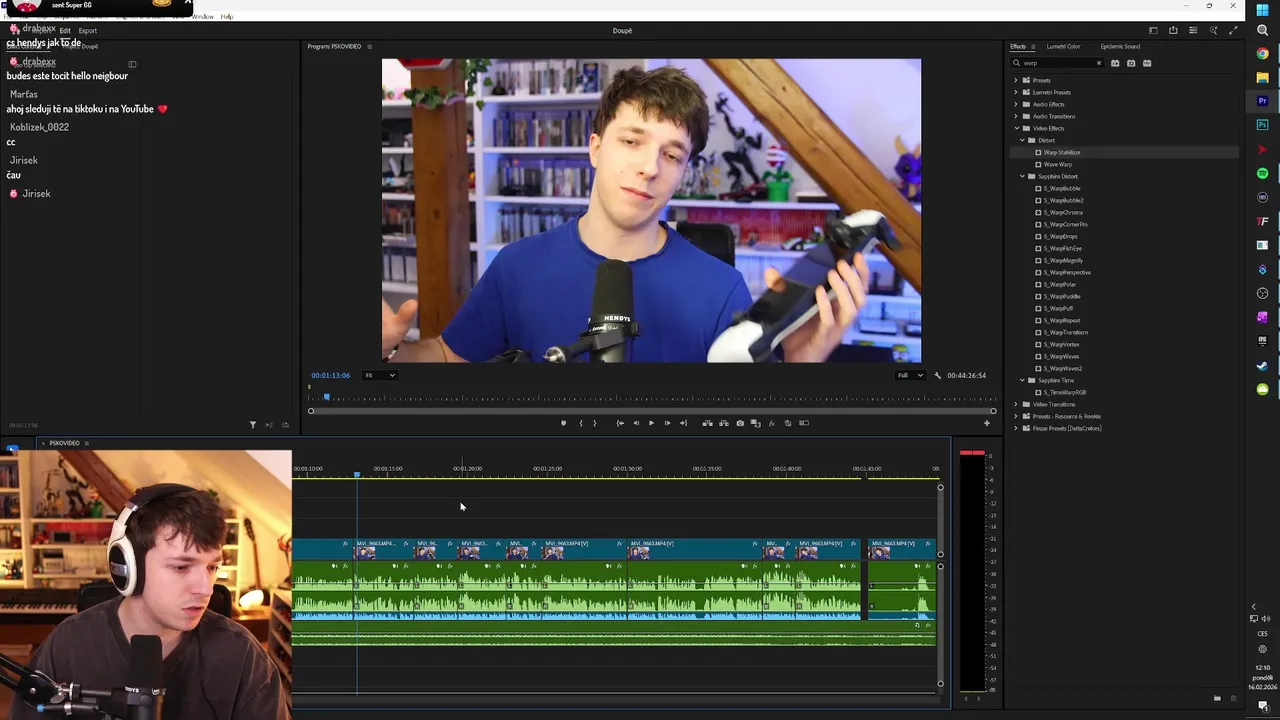The width and height of the screenshot is (1280, 720).
Task: Toggle Accelerated Effects filter icon
Action: point(1115,63)
